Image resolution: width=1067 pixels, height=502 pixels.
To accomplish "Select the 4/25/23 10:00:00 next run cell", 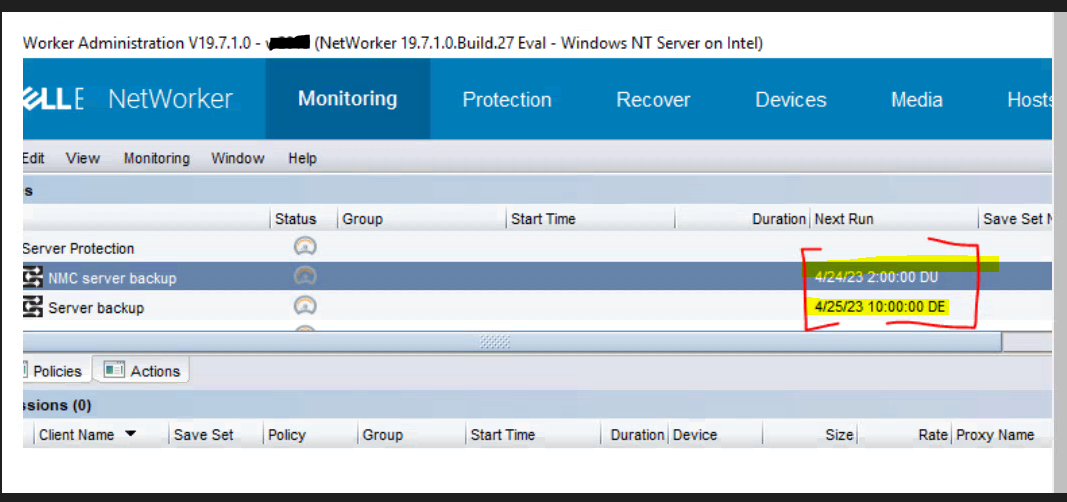I will click(880, 307).
